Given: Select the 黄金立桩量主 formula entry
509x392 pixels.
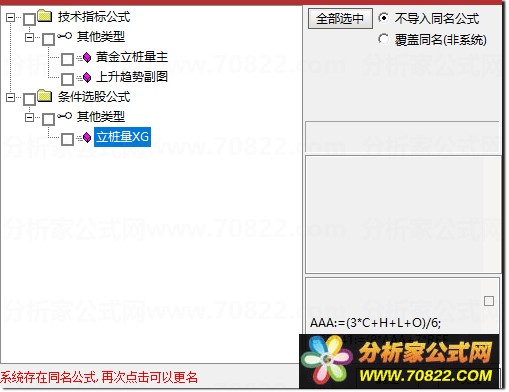Looking at the screenshot, I should coord(132,57).
